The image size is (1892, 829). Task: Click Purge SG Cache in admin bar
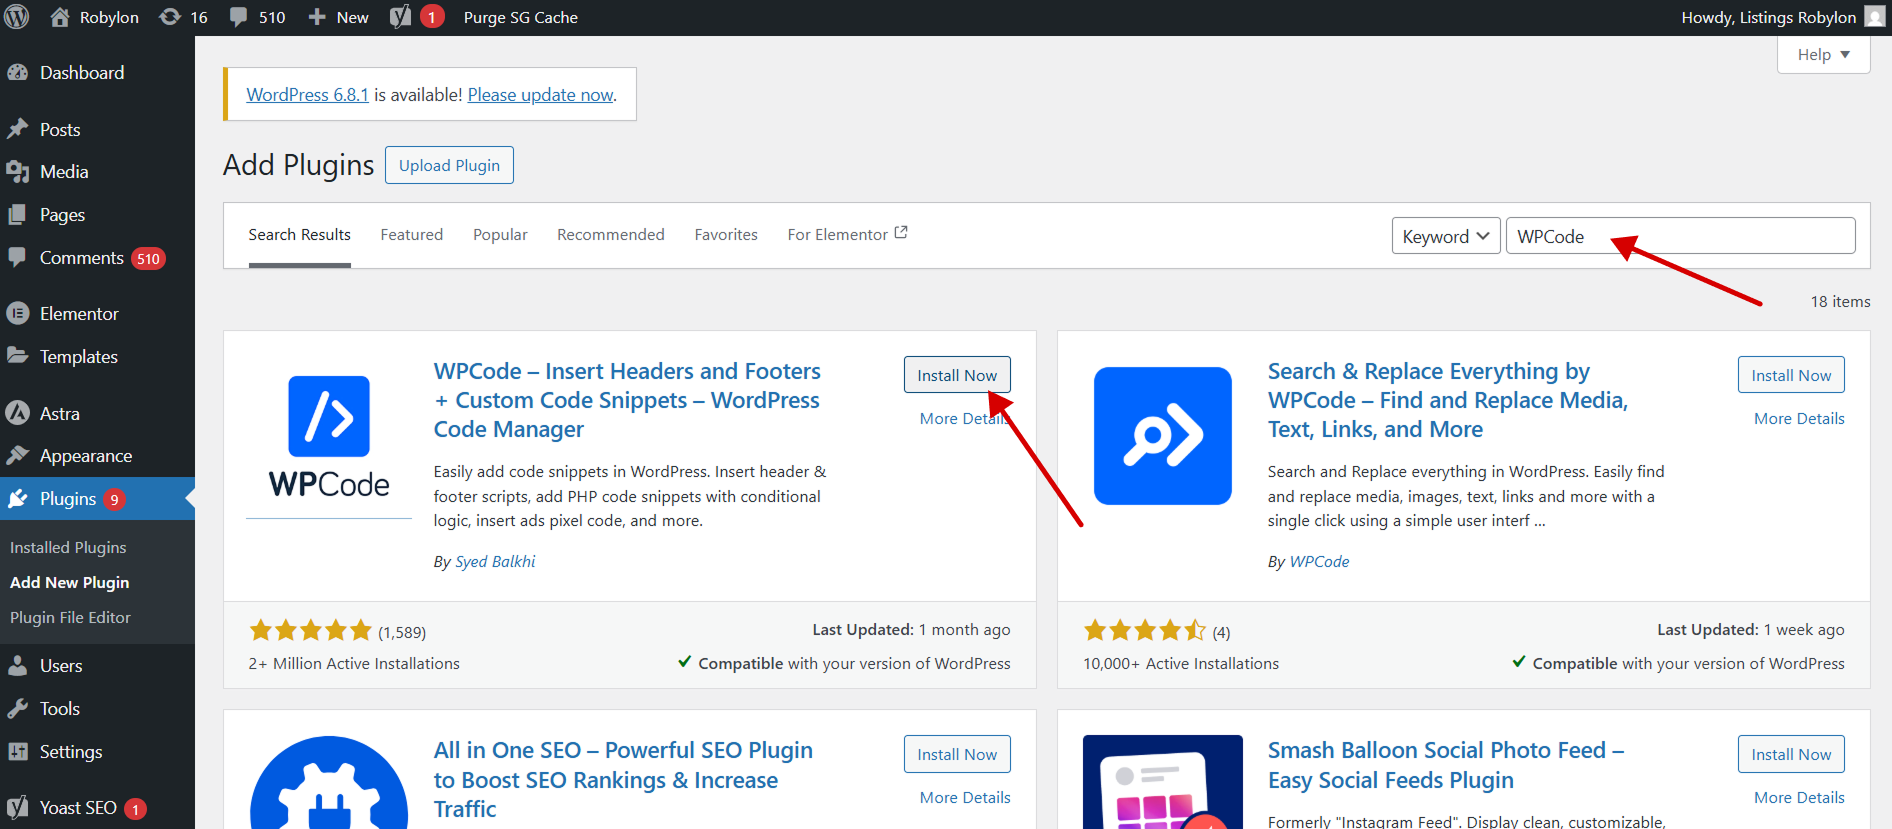tap(521, 17)
